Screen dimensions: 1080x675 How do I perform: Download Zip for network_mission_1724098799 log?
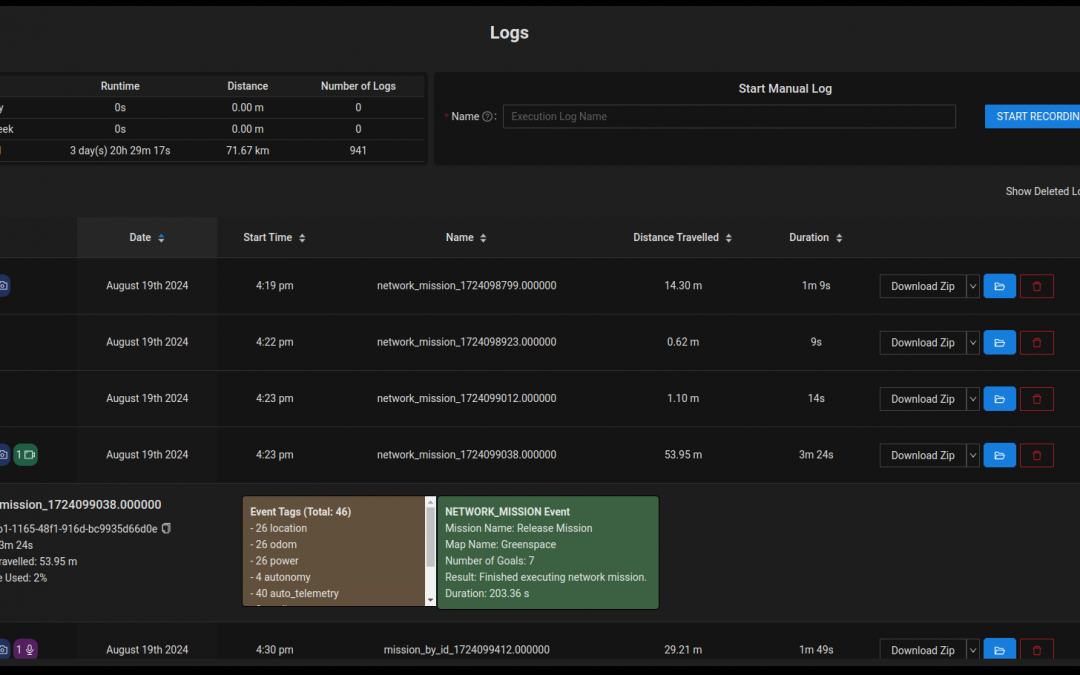coord(922,286)
